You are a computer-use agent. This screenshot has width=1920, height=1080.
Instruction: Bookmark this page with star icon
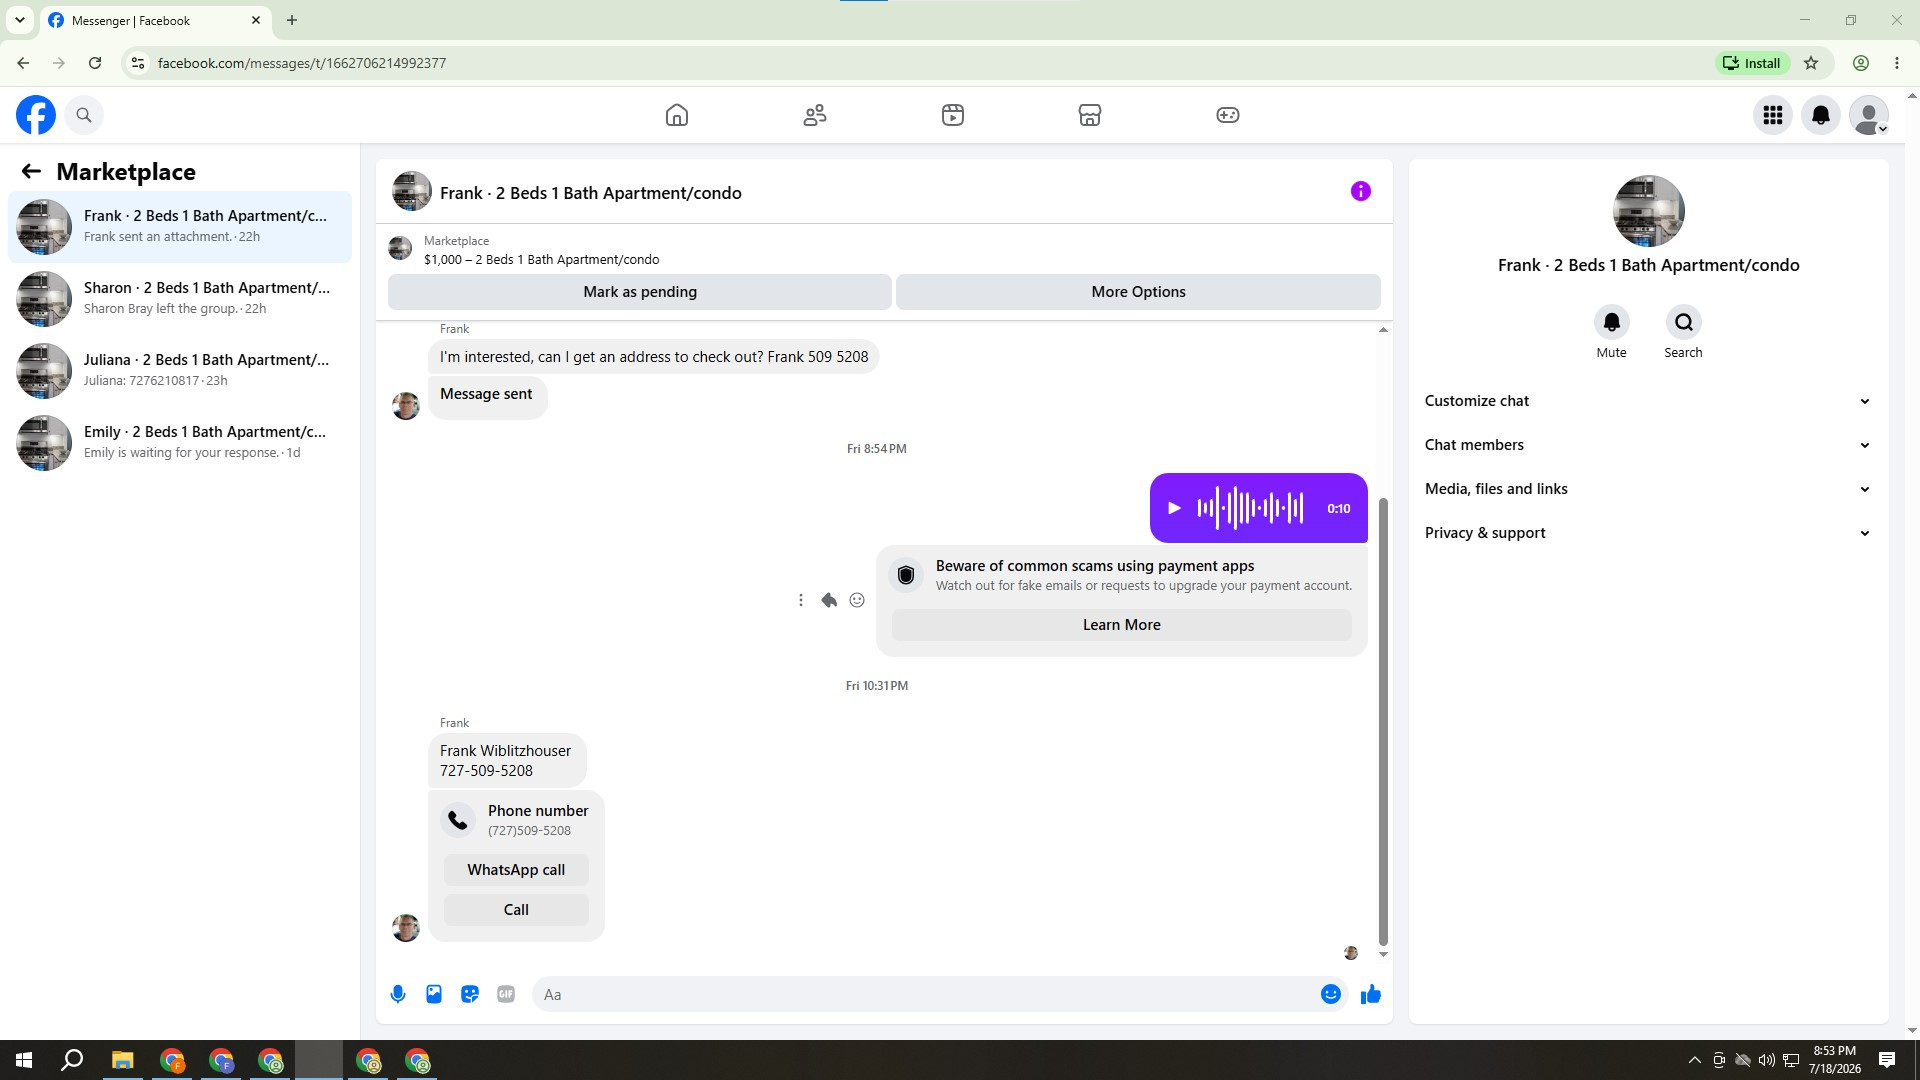(x=1811, y=63)
